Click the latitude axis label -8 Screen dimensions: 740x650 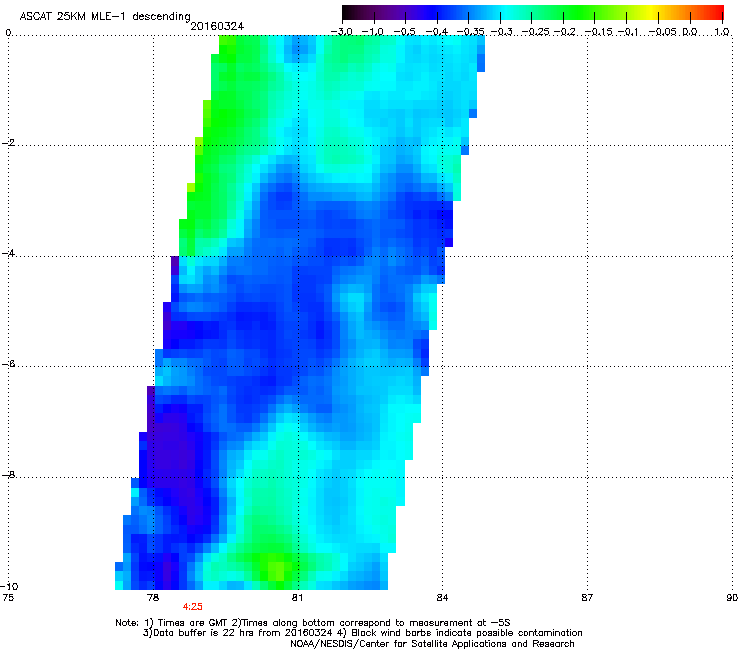(x=9, y=474)
